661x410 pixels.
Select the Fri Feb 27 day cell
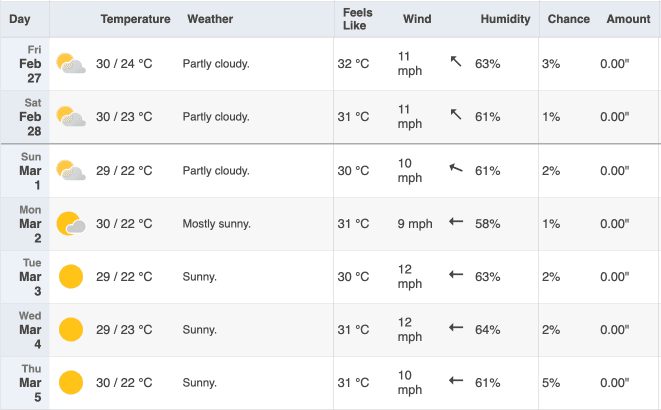pos(25,64)
